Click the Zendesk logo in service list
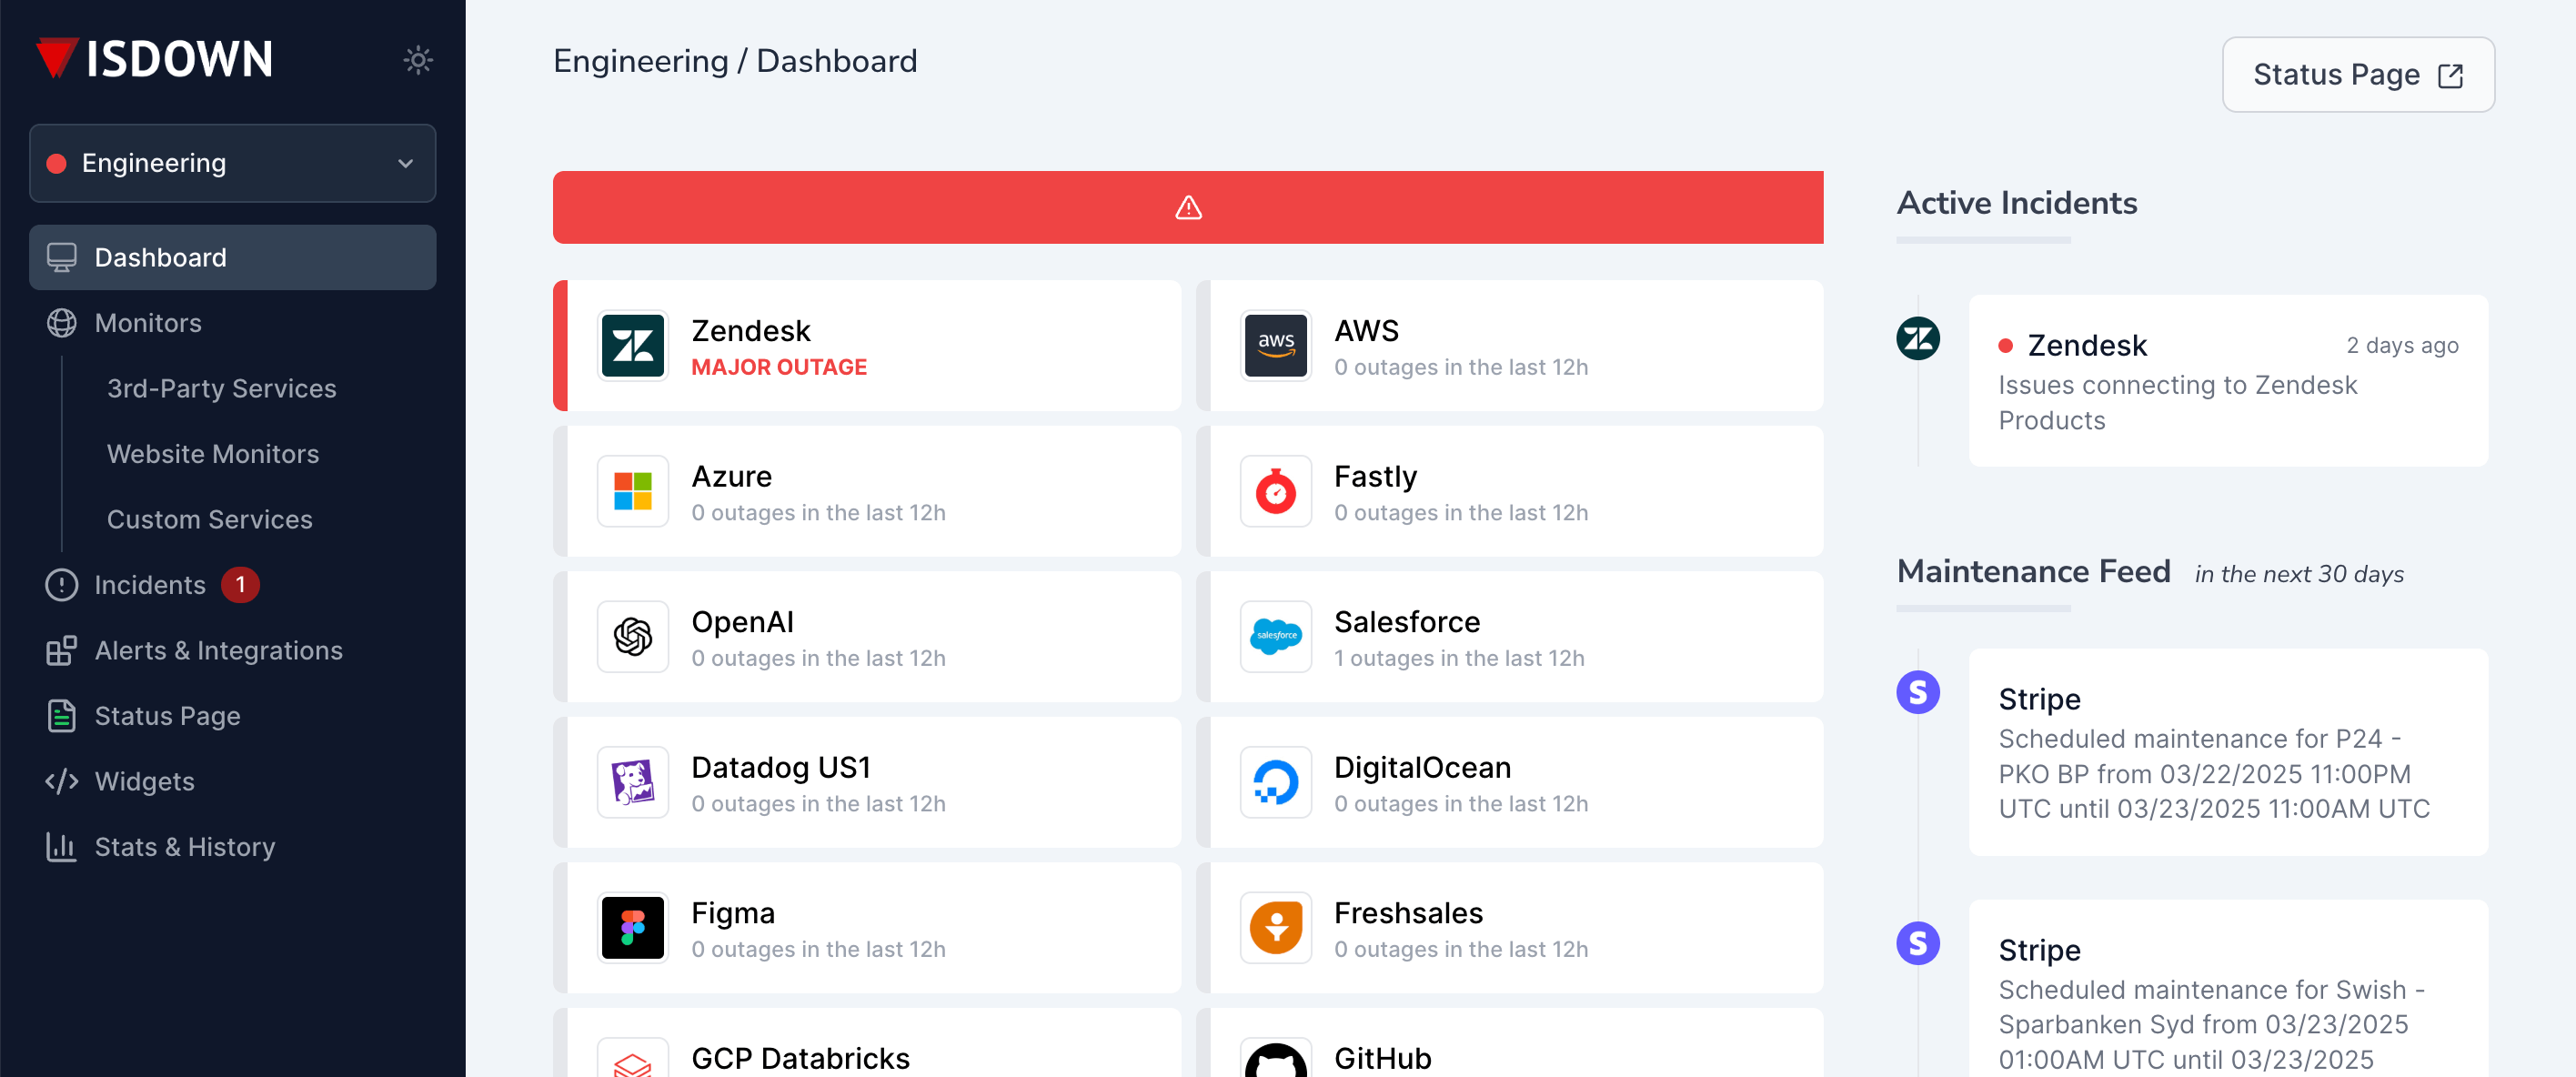 click(x=632, y=346)
